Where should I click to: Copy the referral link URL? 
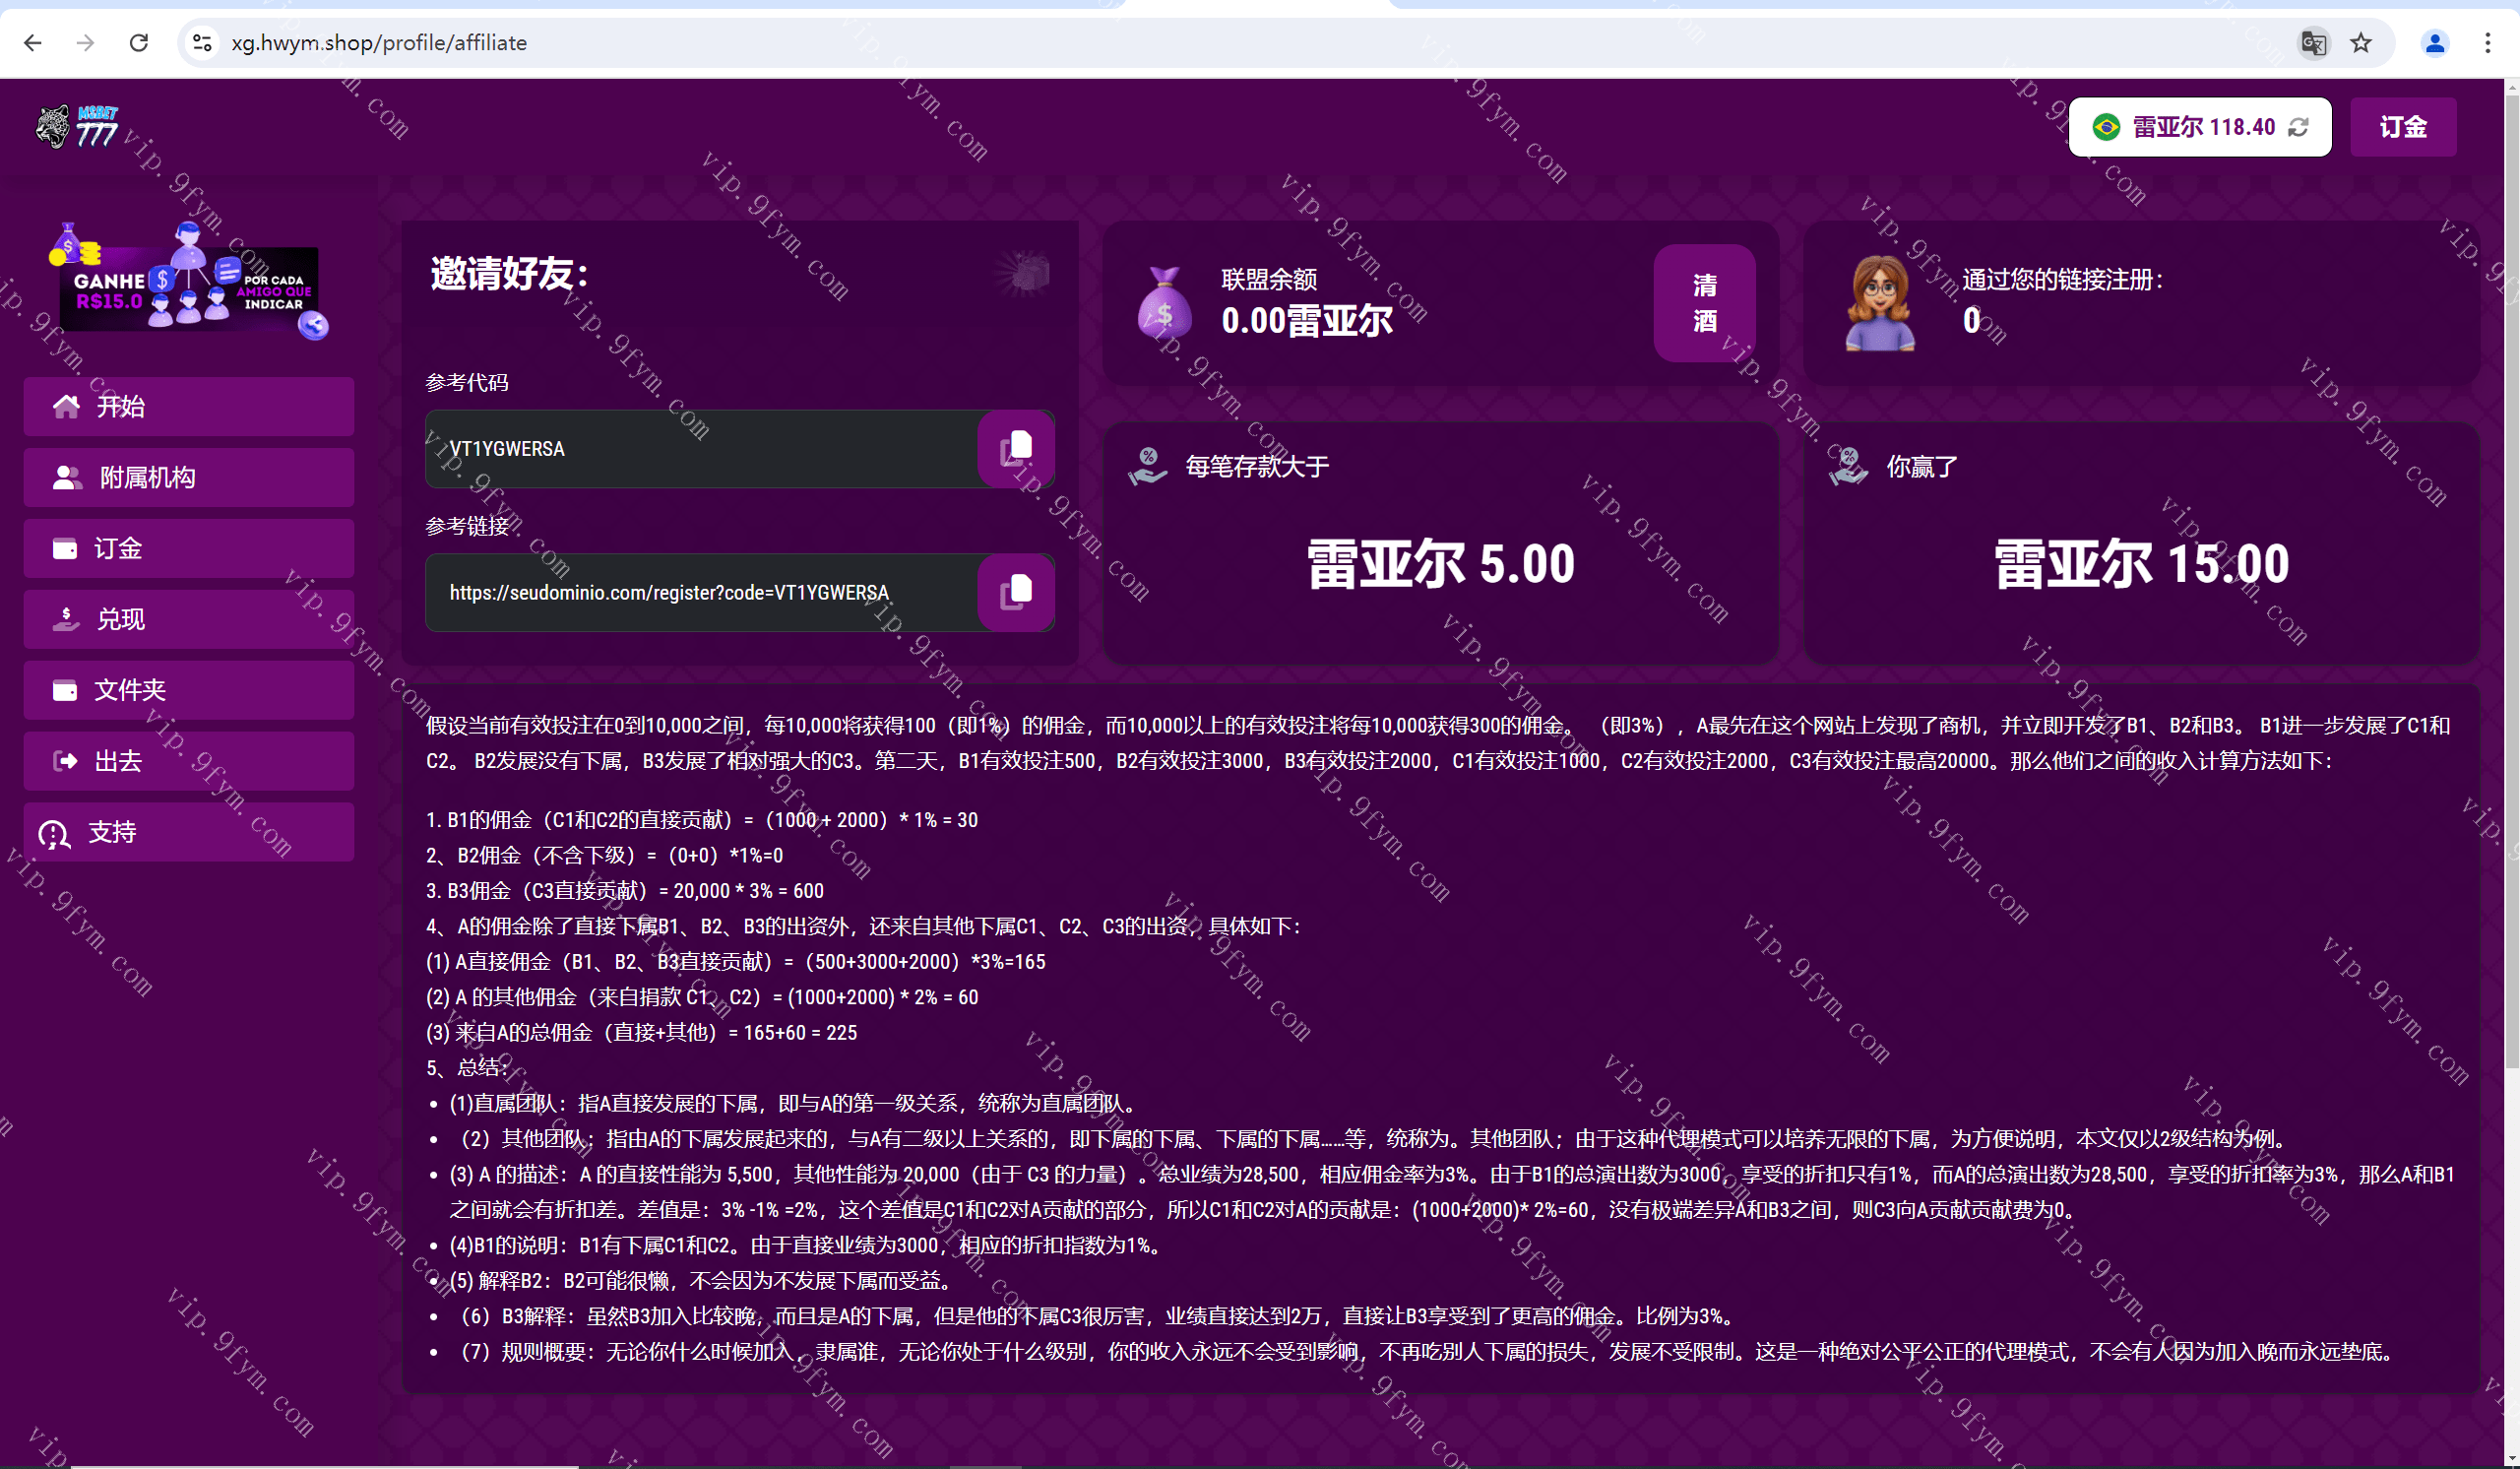tap(1015, 593)
